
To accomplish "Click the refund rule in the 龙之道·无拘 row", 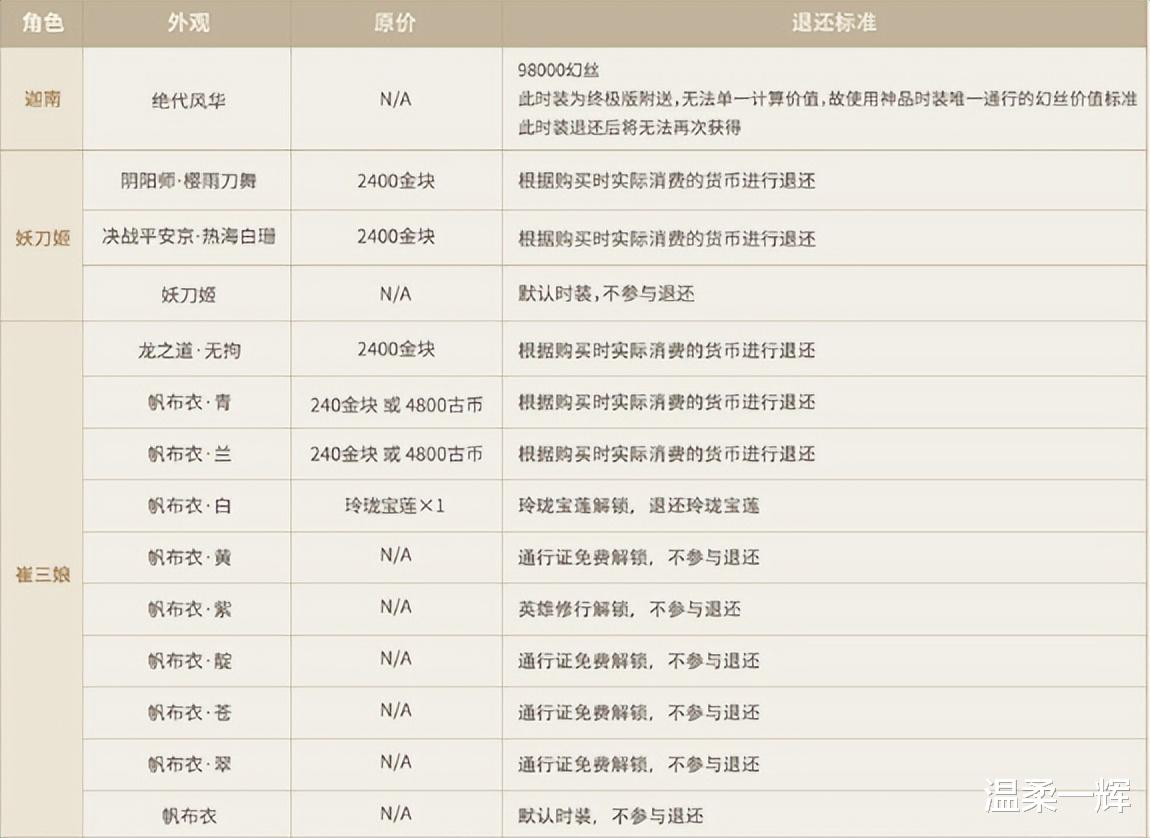I will coord(666,350).
